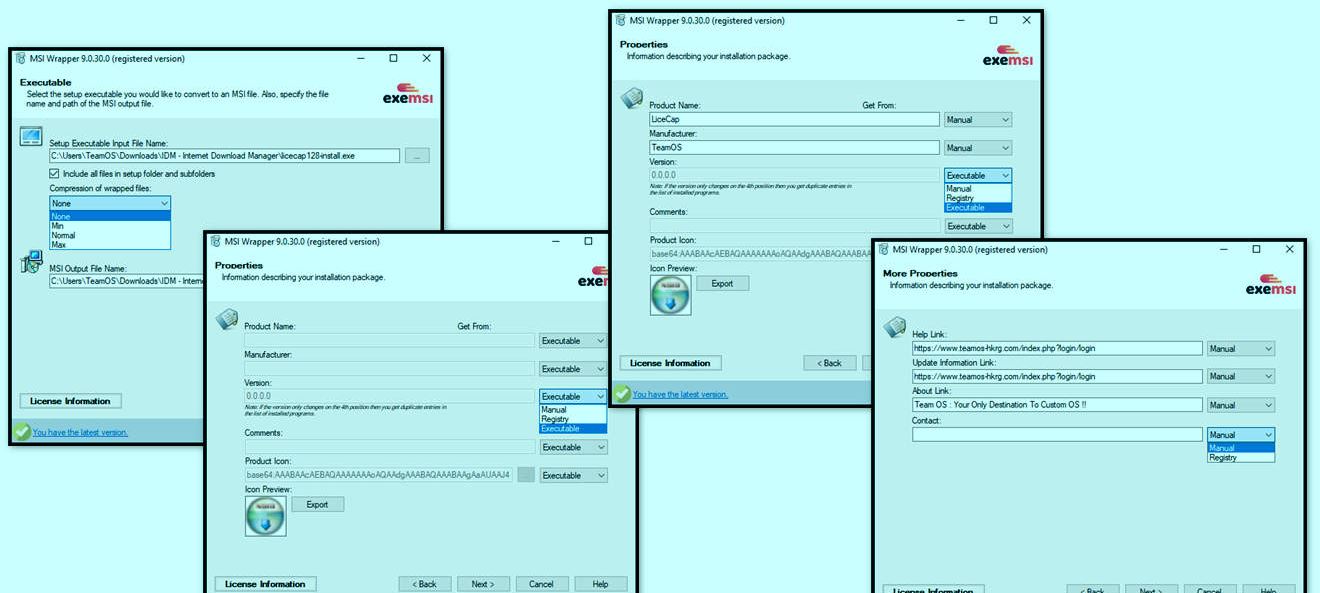This screenshot has height=593, width=1320.
Task: Click the Help Link URL field
Action: 1057,349
